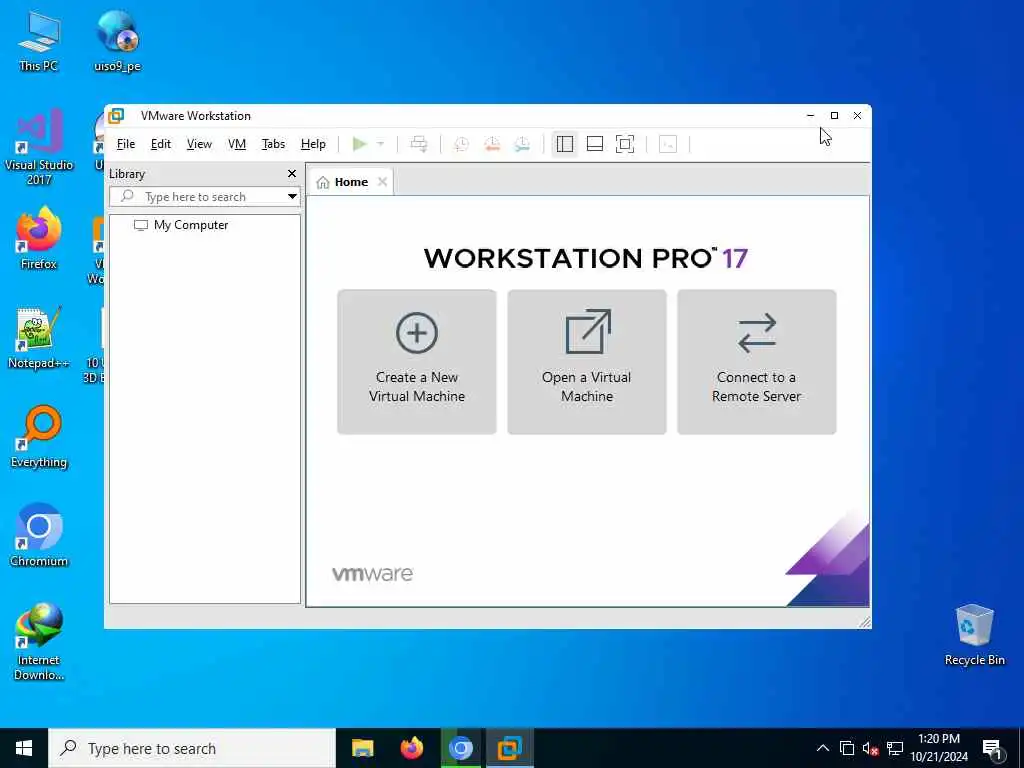
Task: Click the Revert to Snapshot icon
Action: tap(492, 144)
